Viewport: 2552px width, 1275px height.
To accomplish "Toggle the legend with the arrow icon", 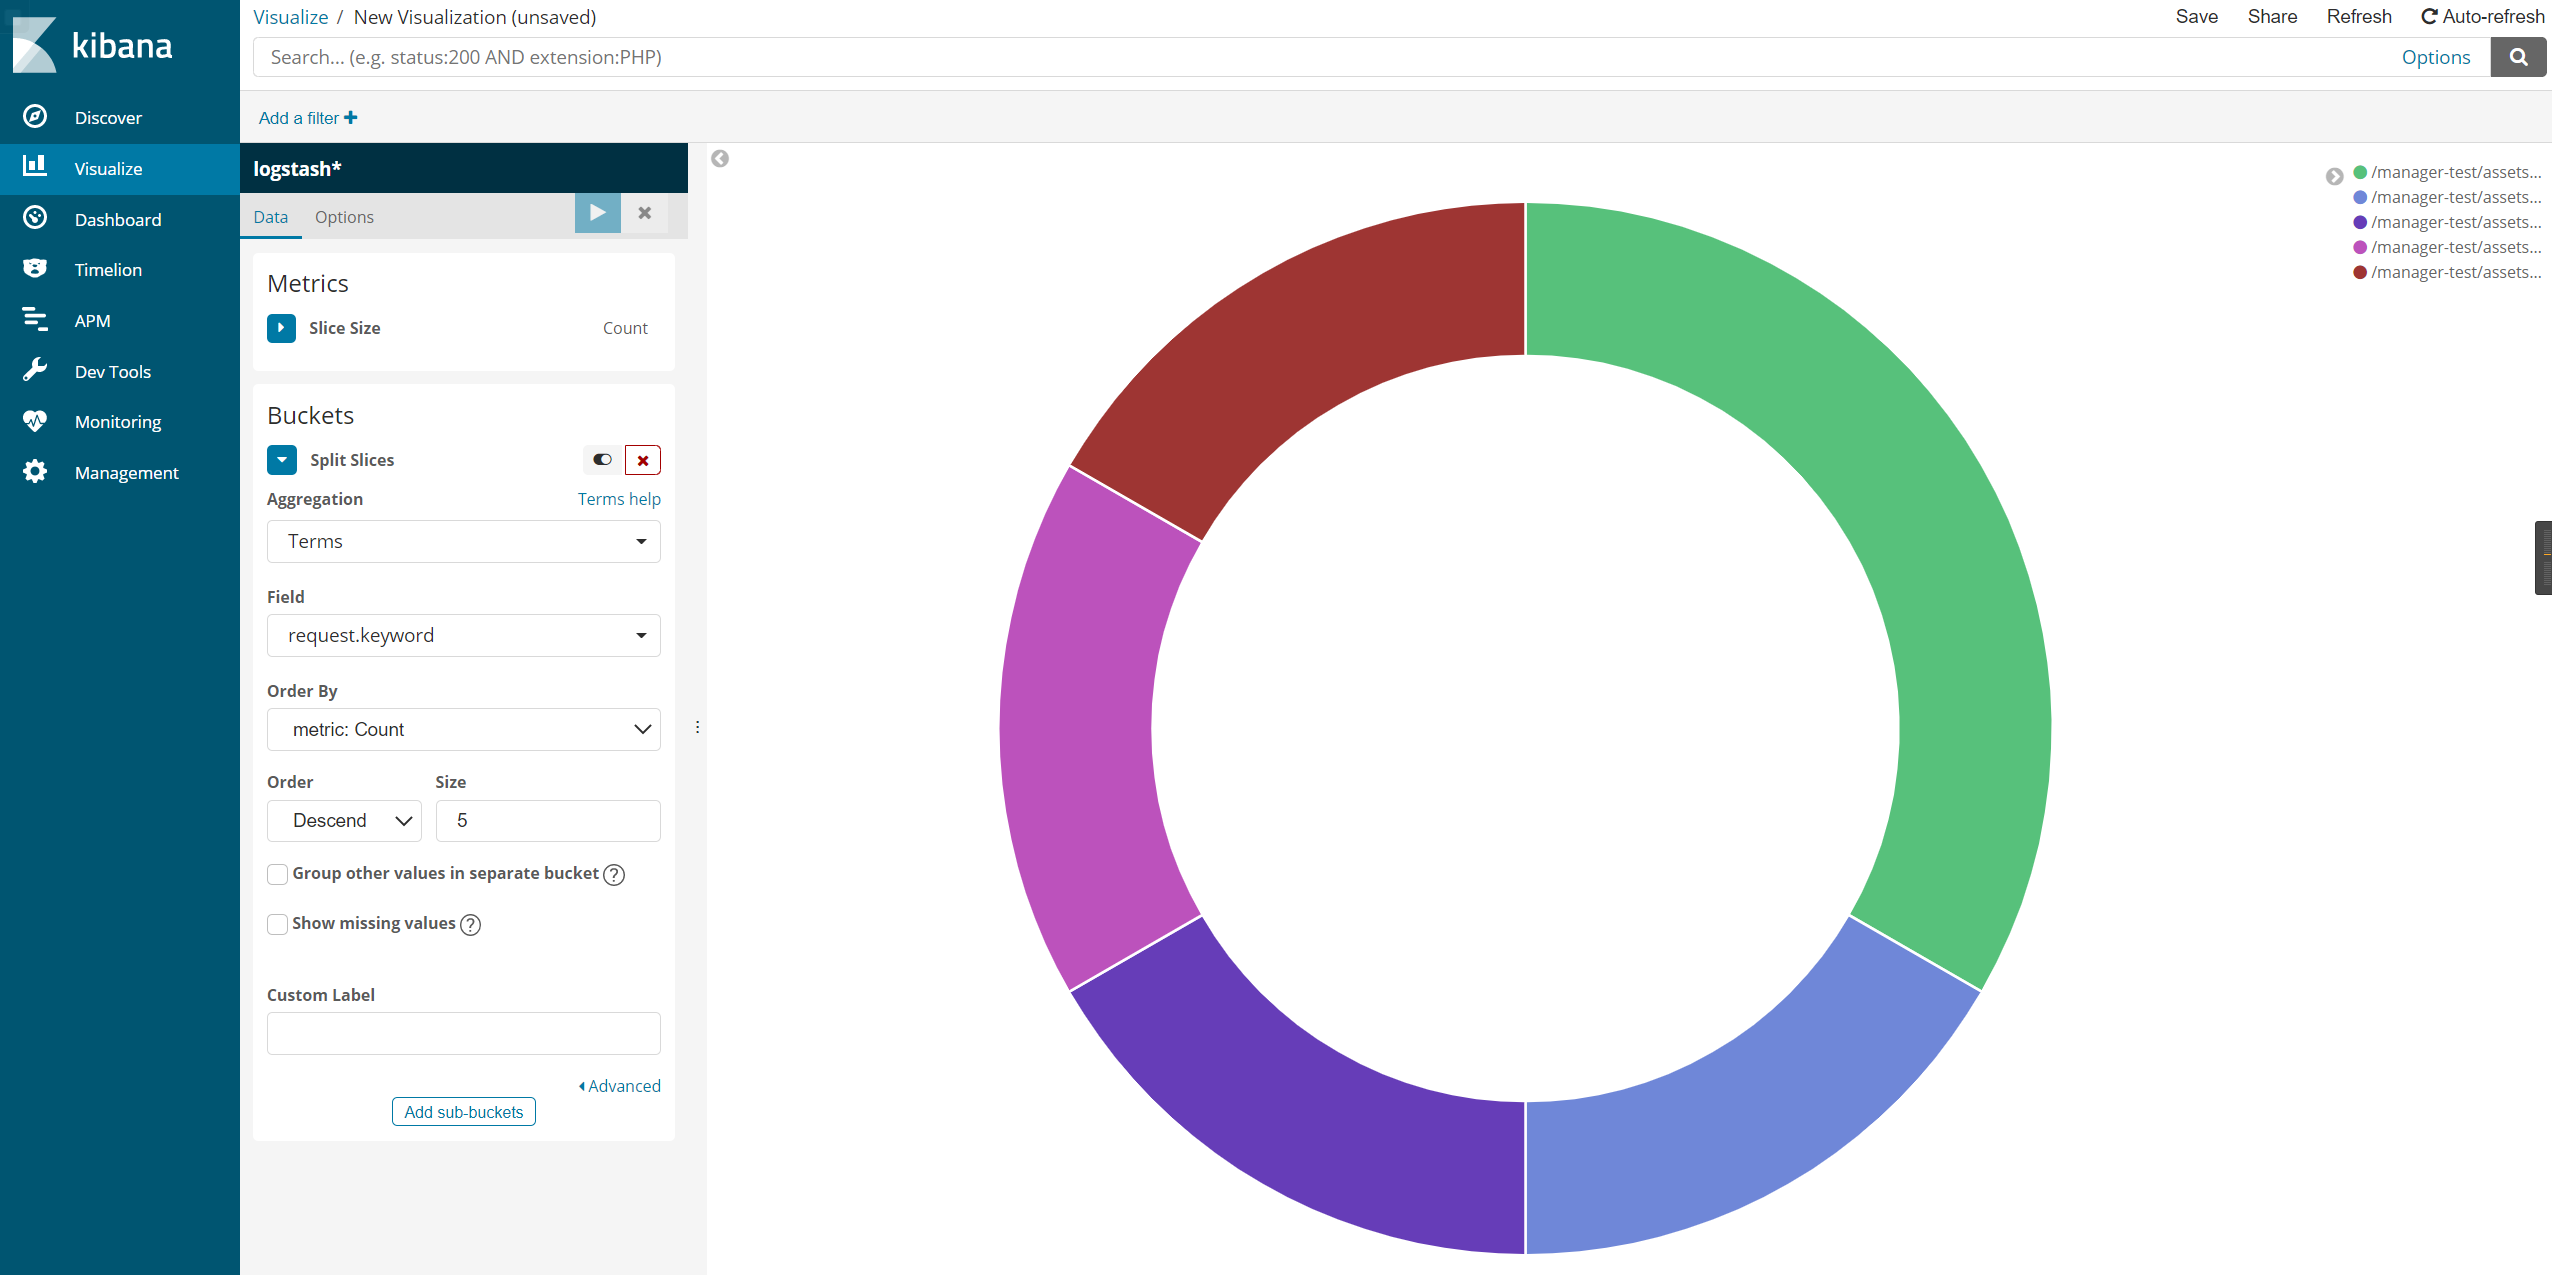I will click(x=2334, y=176).
